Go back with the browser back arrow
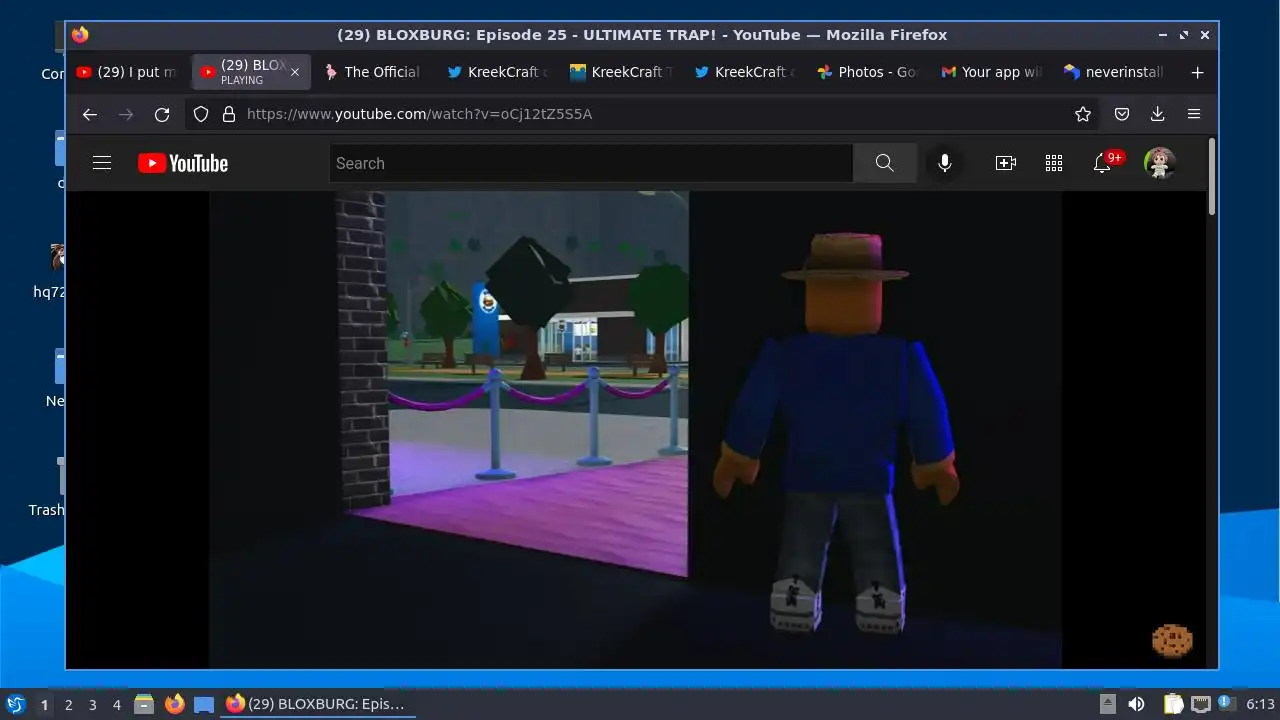Image resolution: width=1280 pixels, height=720 pixels. coord(90,114)
